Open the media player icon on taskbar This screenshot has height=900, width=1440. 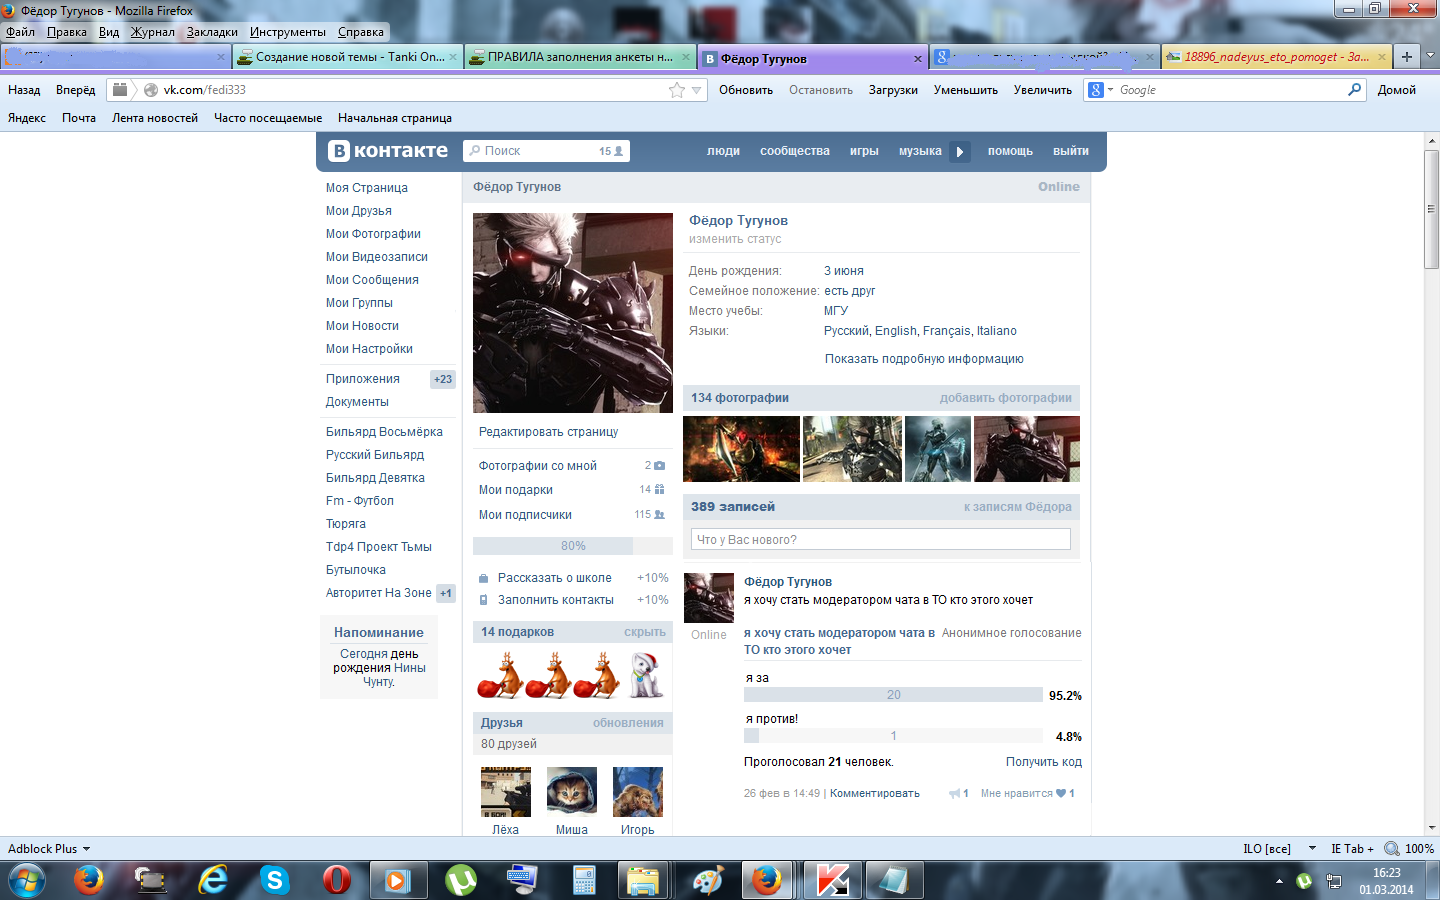click(398, 880)
